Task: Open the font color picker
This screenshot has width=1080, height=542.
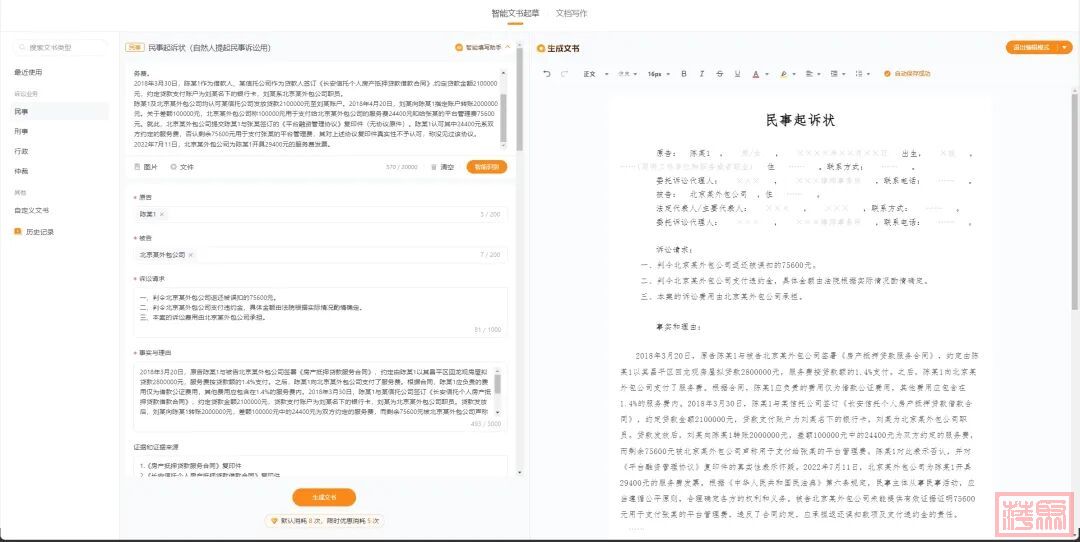Action: click(757, 74)
